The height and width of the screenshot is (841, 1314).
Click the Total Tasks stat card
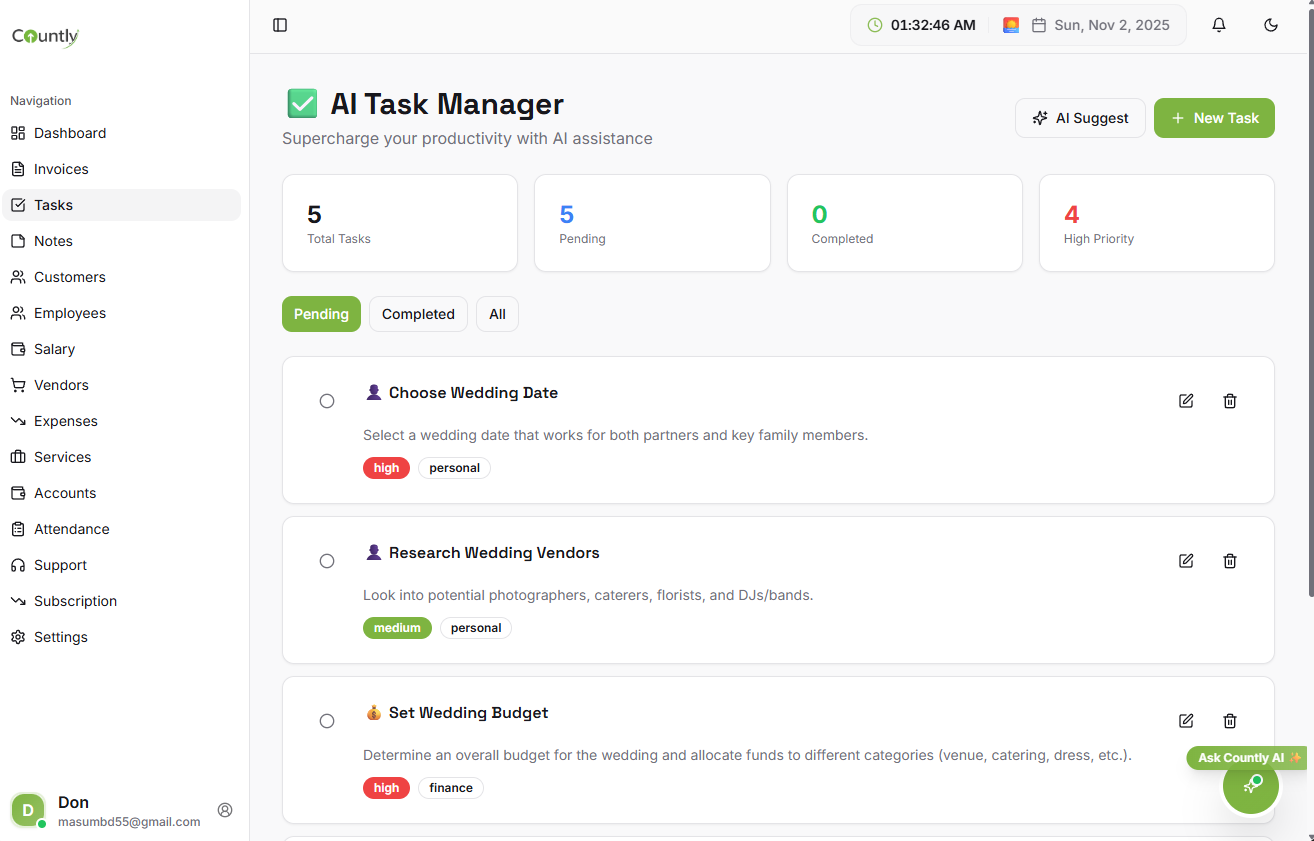pos(400,223)
